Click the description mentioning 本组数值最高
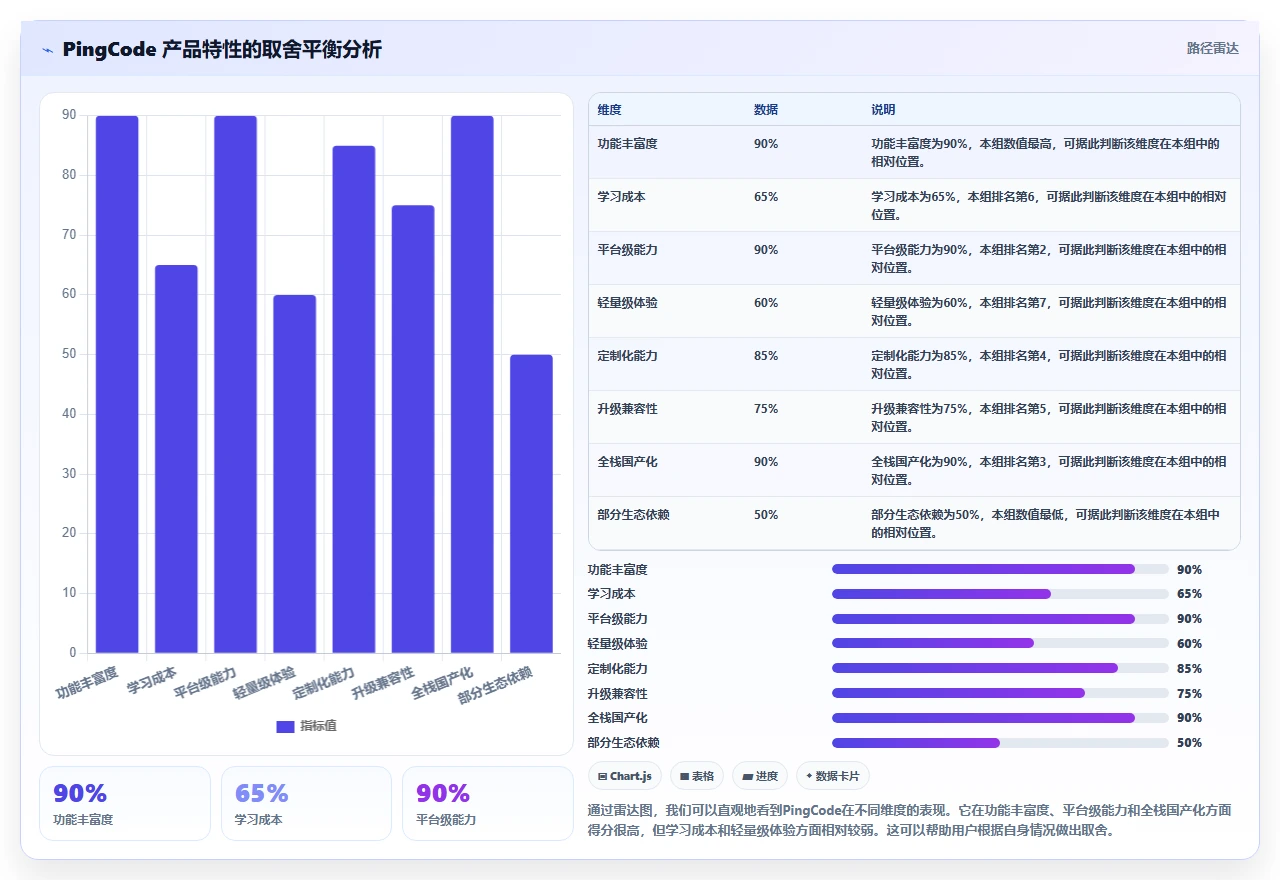The height and width of the screenshot is (880, 1280). point(1046,152)
